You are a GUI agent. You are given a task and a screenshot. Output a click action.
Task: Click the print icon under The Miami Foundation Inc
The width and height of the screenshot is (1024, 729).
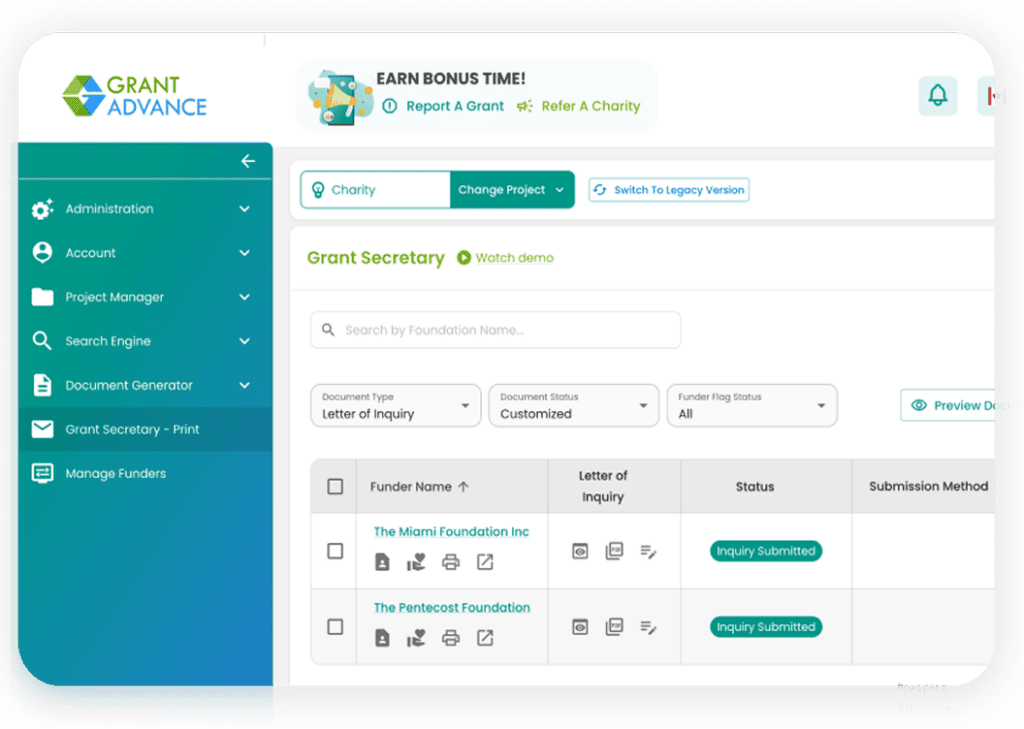tap(451, 562)
